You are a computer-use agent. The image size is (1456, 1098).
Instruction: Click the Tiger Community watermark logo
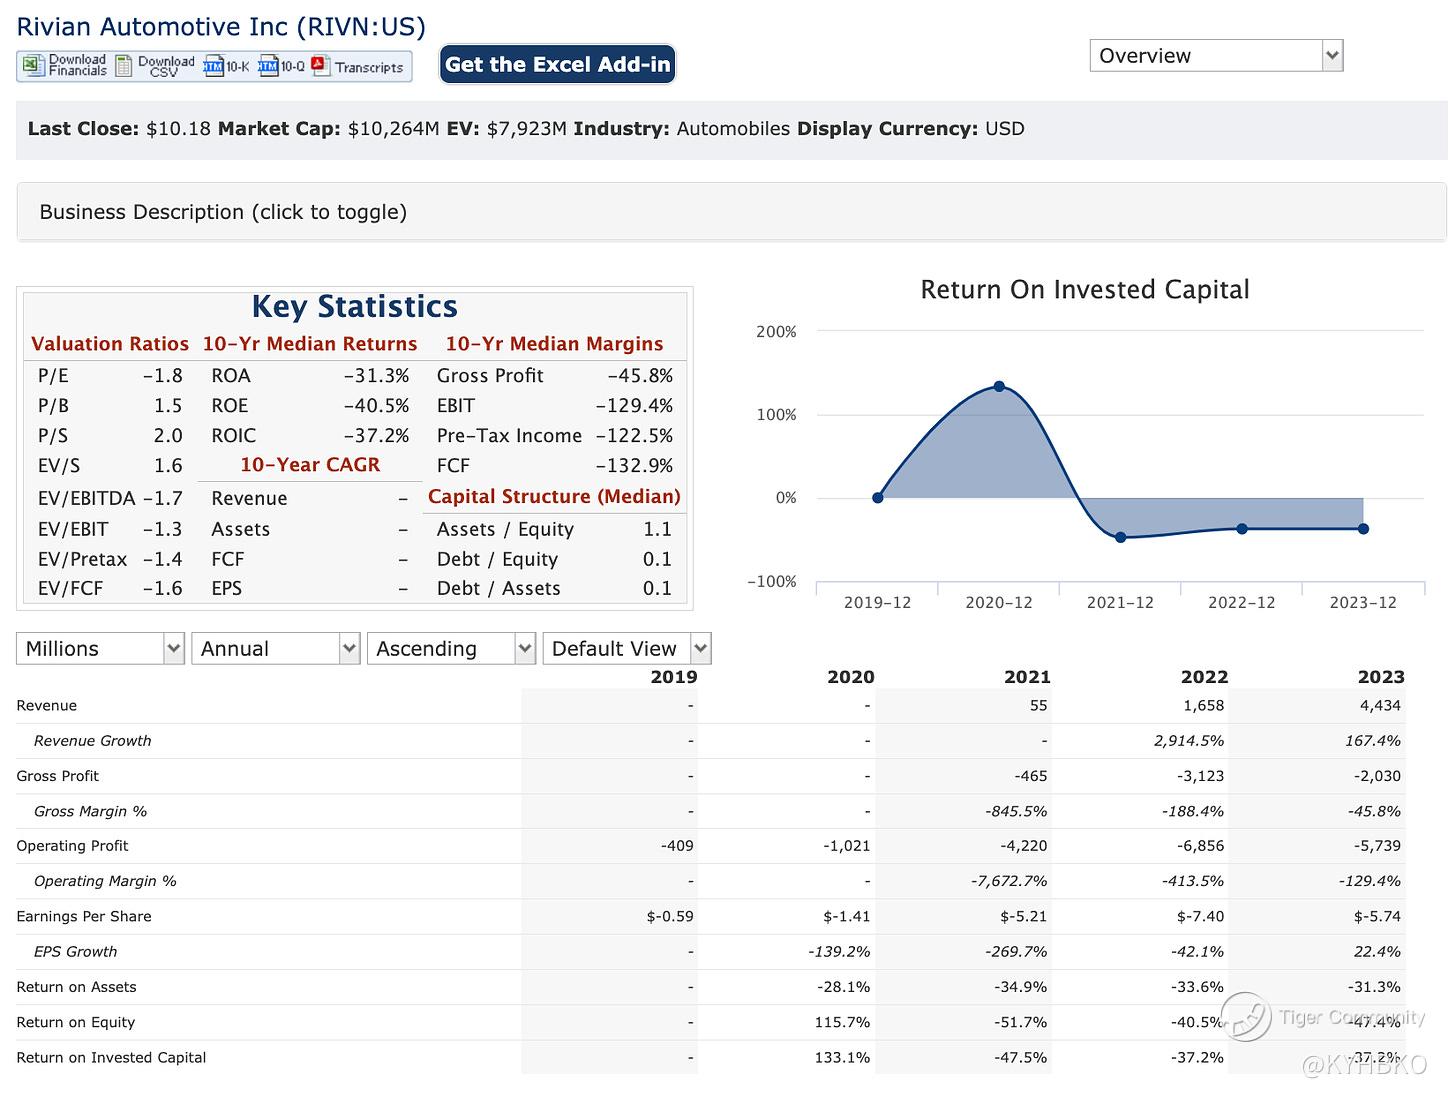pyautogui.click(x=1244, y=1016)
